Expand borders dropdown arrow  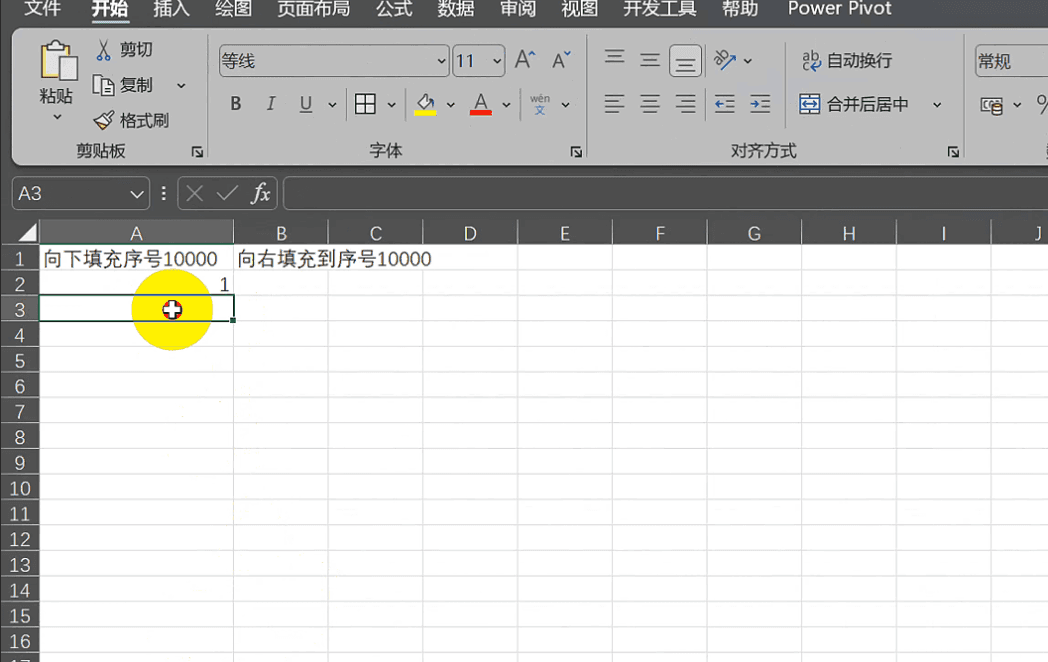(392, 105)
